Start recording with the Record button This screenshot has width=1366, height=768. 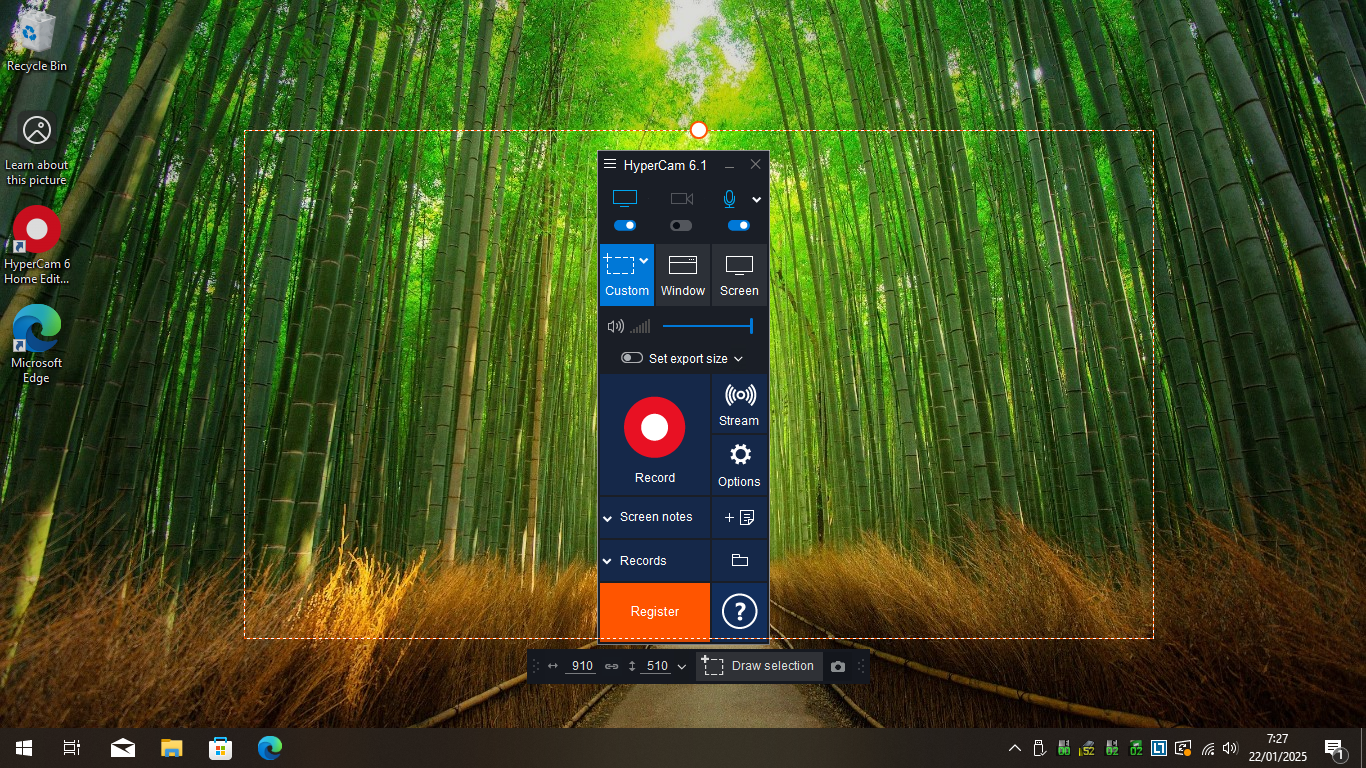pyautogui.click(x=655, y=436)
